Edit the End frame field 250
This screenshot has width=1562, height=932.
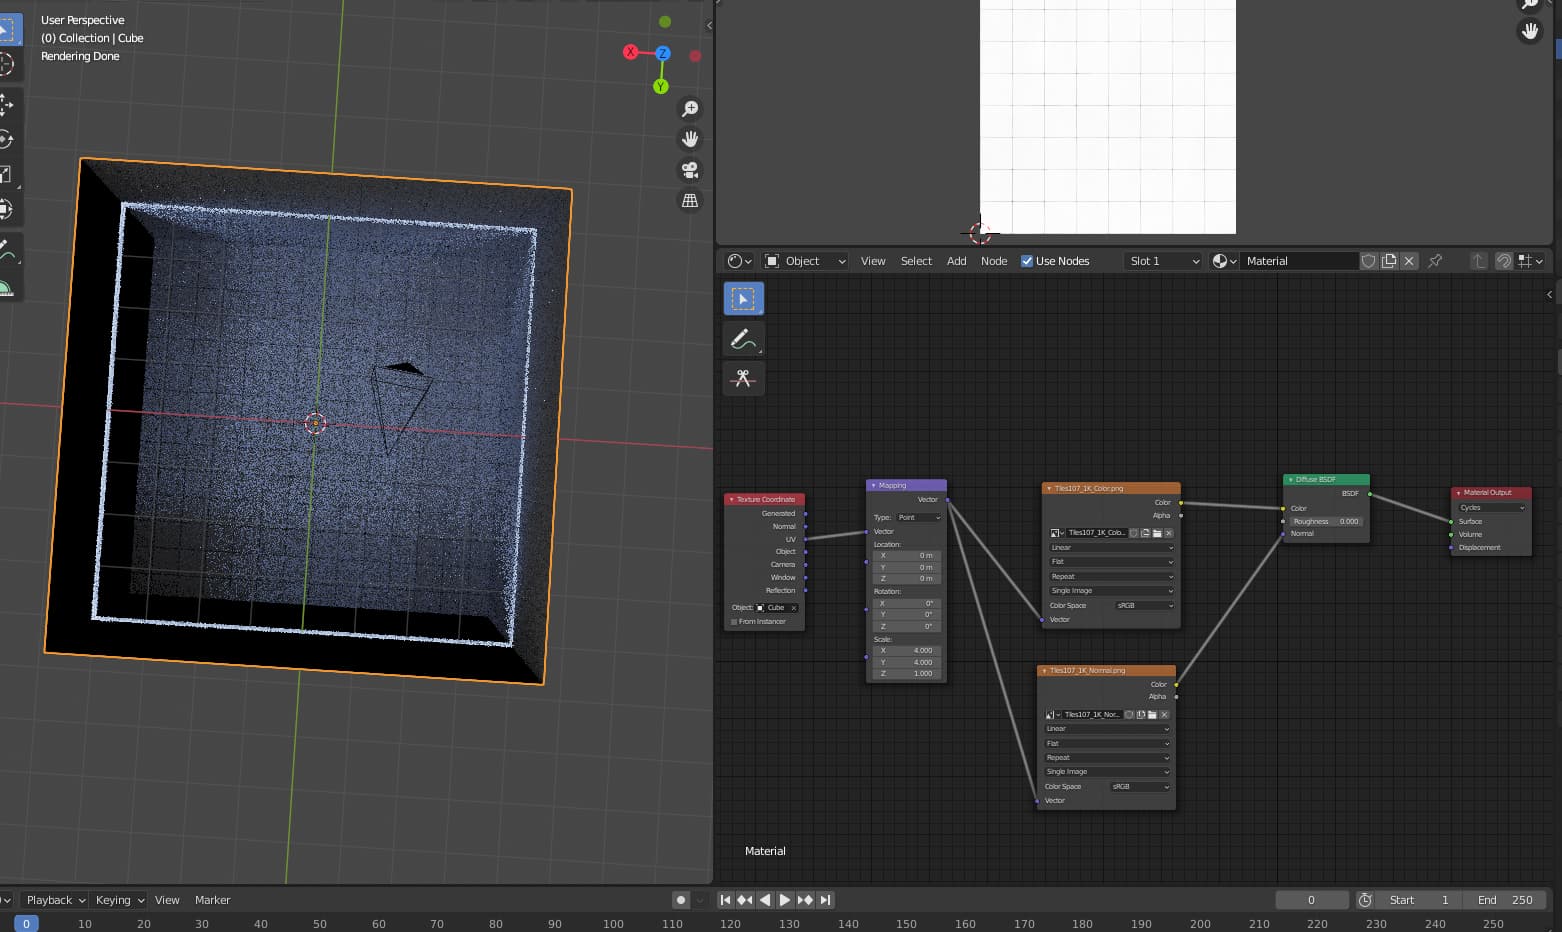pos(1506,900)
